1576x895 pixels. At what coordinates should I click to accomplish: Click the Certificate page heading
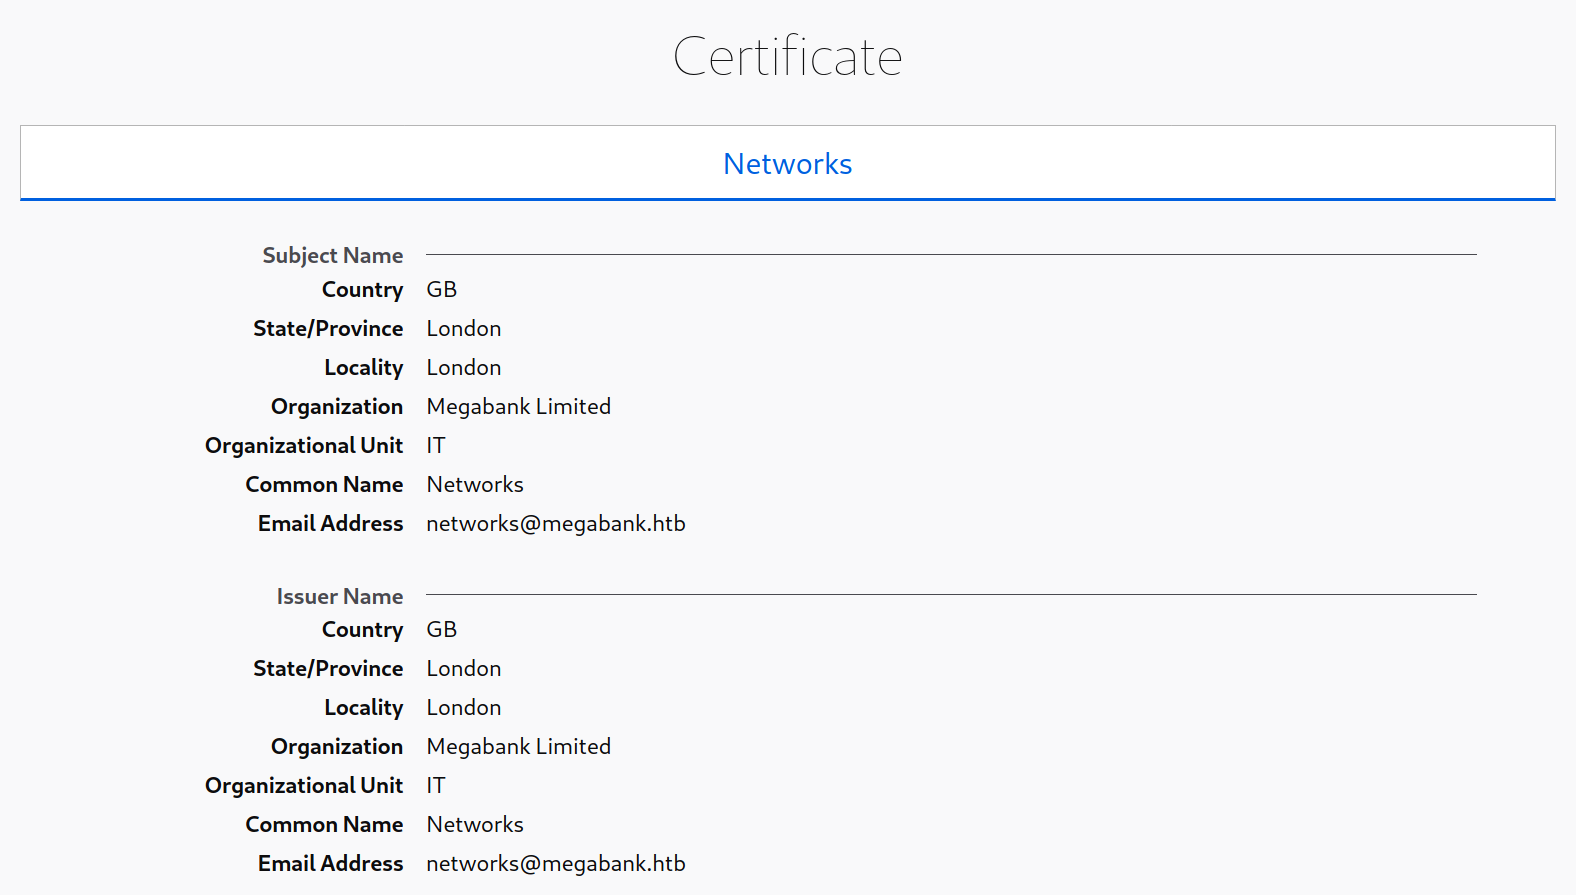[x=787, y=56]
